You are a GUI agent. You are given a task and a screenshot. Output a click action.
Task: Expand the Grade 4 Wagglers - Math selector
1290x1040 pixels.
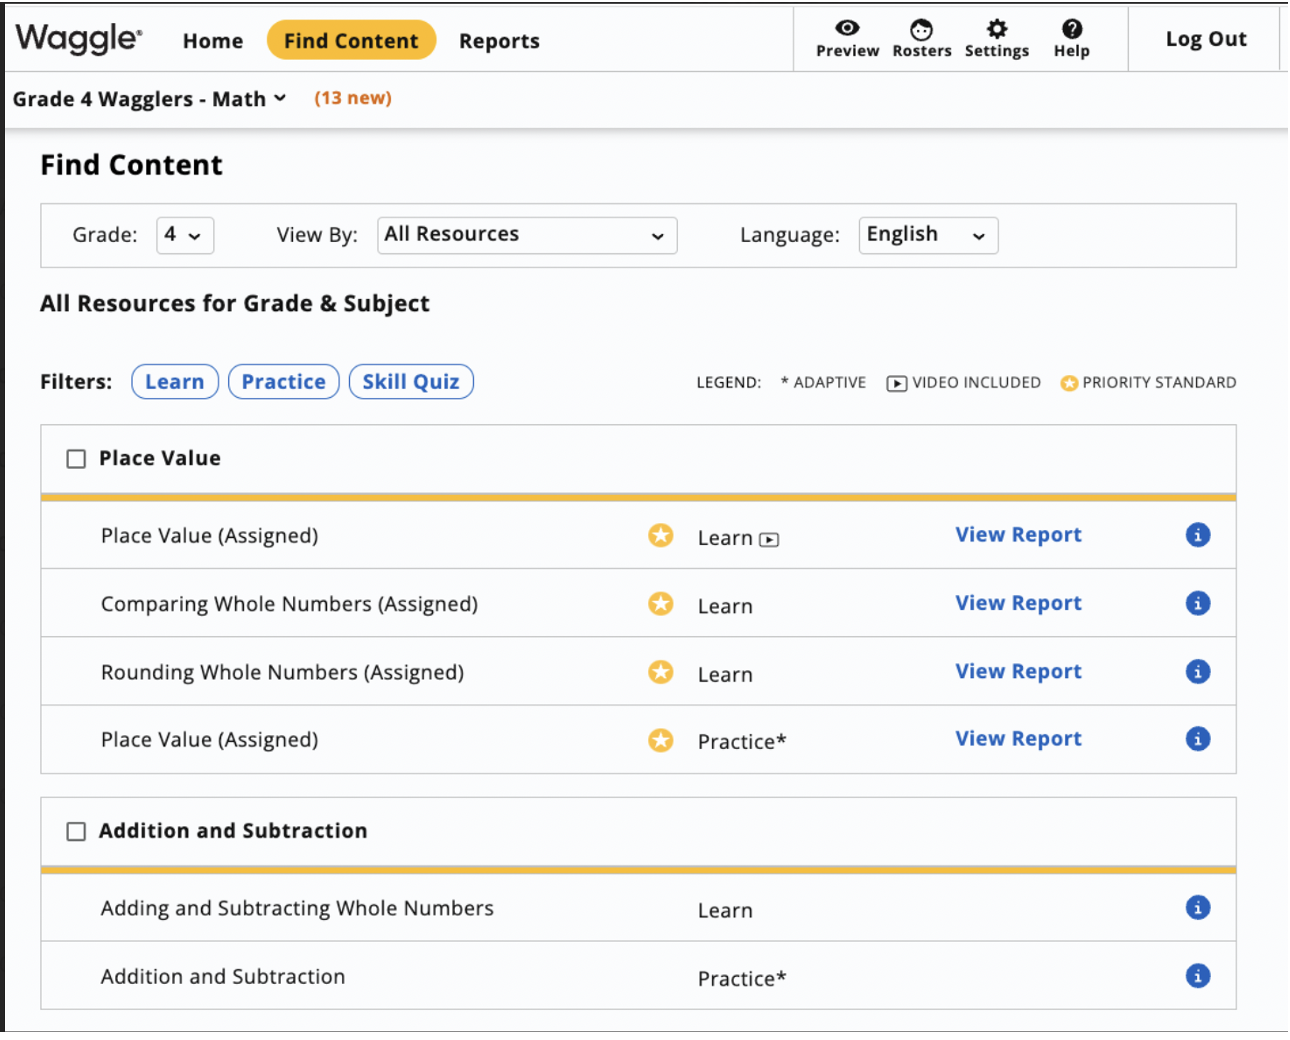click(x=148, y=98)
